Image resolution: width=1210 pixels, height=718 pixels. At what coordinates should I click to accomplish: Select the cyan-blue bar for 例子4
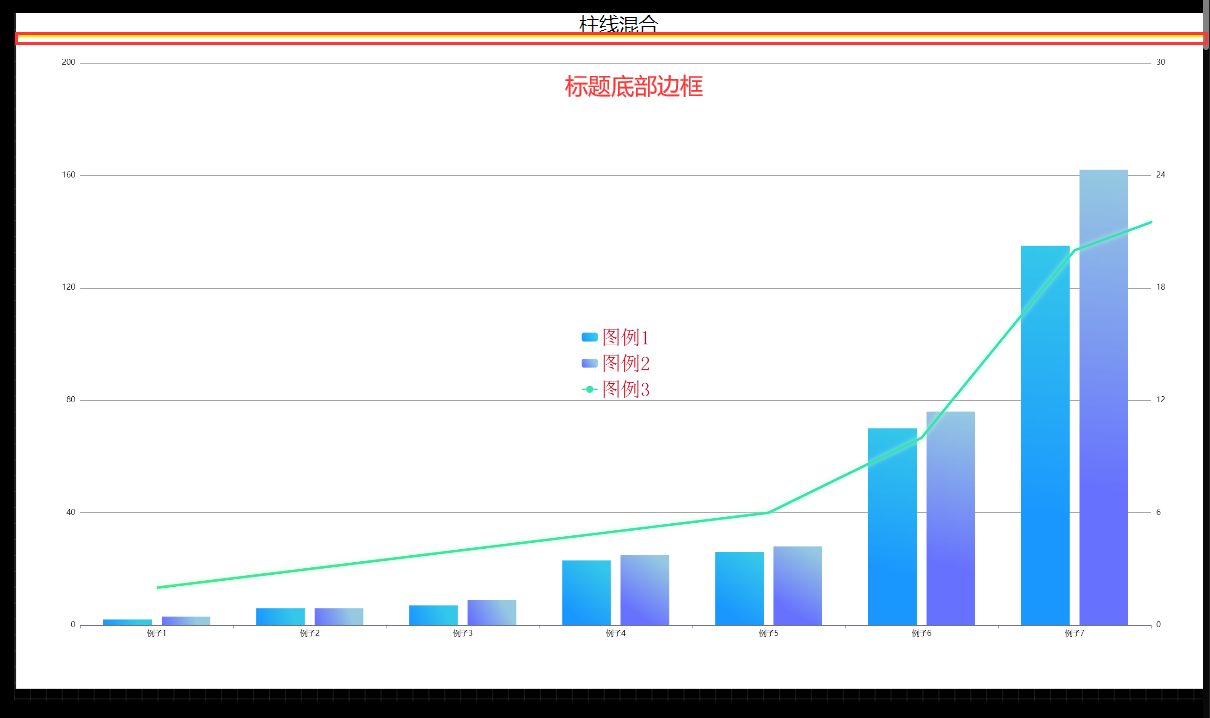point(586,592)
